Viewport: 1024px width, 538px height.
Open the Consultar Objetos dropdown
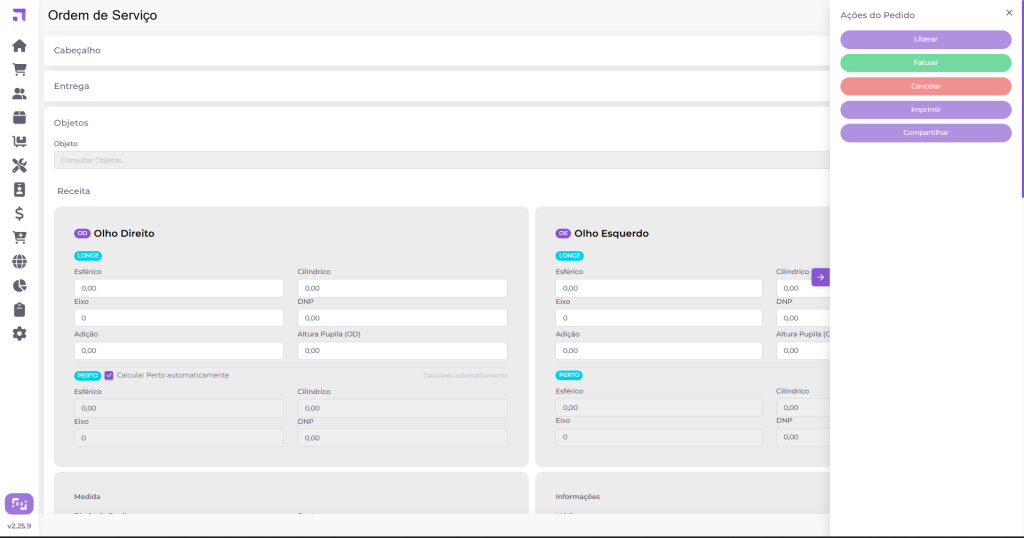pyautogui.click(x=440, y=160)
